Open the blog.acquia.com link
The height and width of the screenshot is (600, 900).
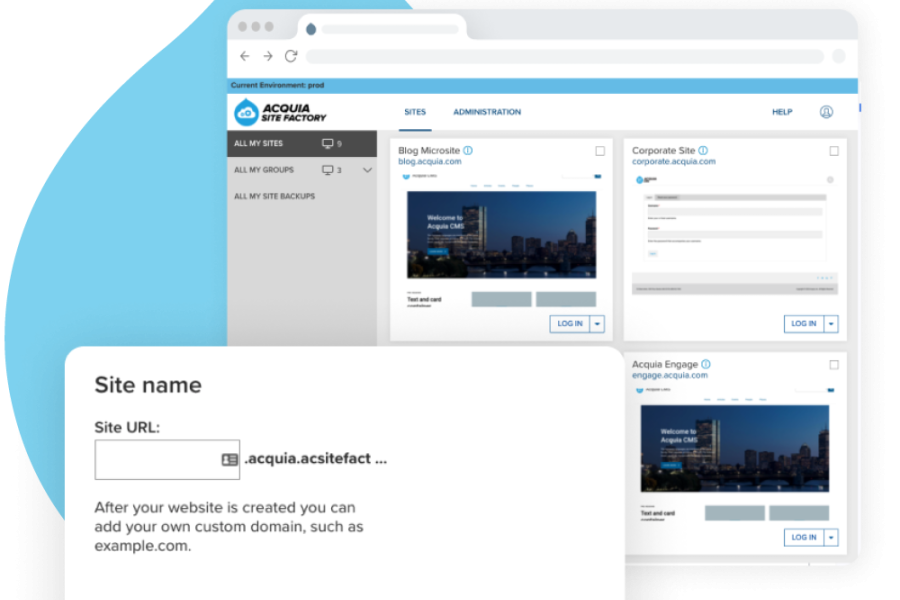tap(430, 162)
